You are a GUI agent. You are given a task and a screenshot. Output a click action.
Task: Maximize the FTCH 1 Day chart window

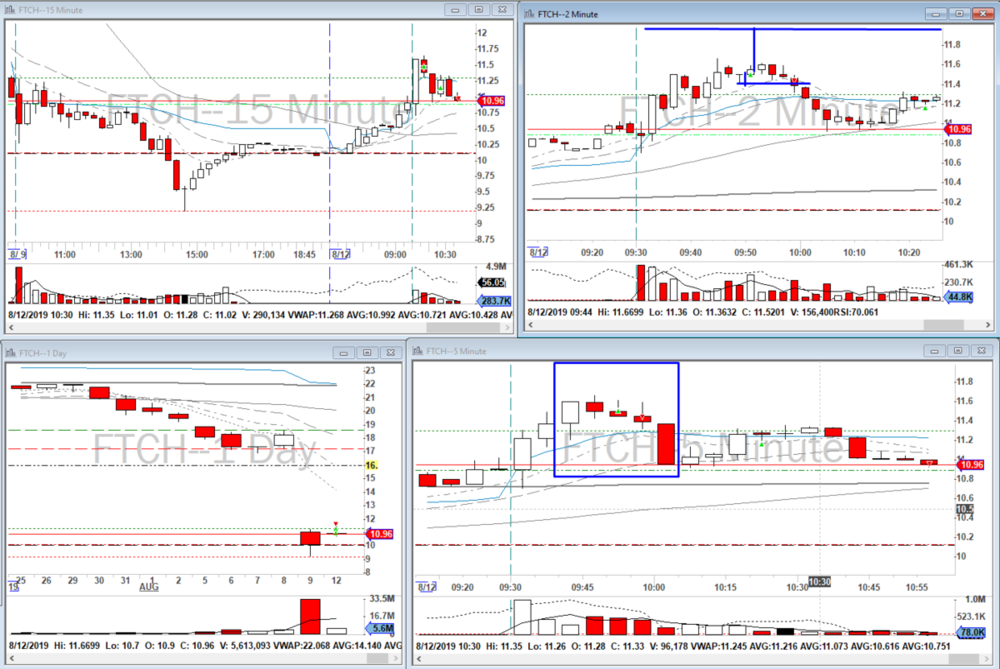tap(366, 352)
